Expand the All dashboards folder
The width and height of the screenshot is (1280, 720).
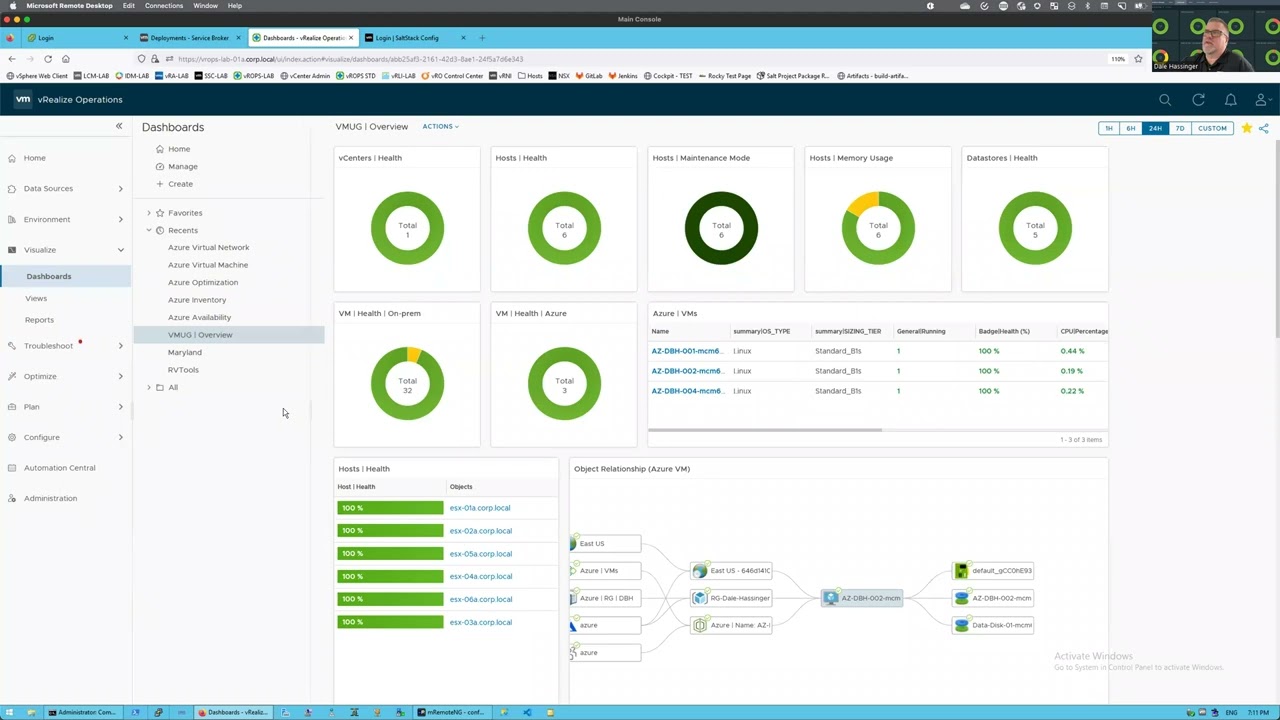pos(149,387)
